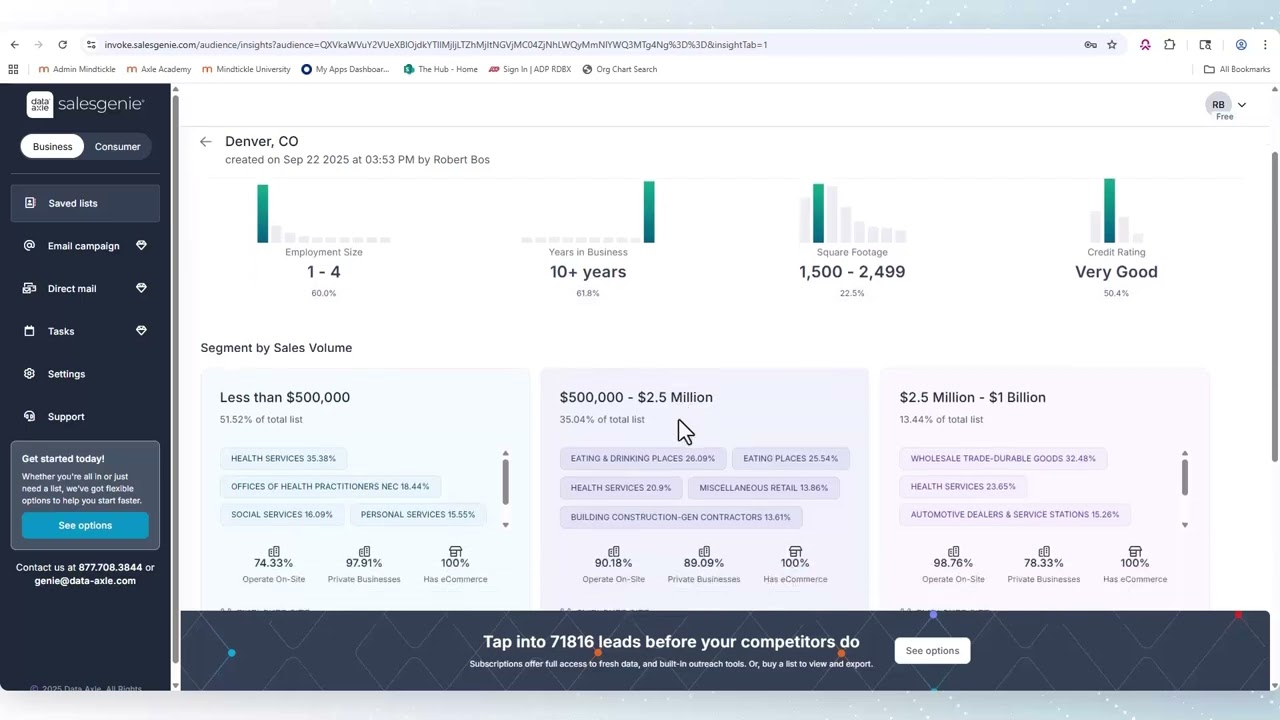Click premium diamond badge next to Email campaign

[141, 246]
